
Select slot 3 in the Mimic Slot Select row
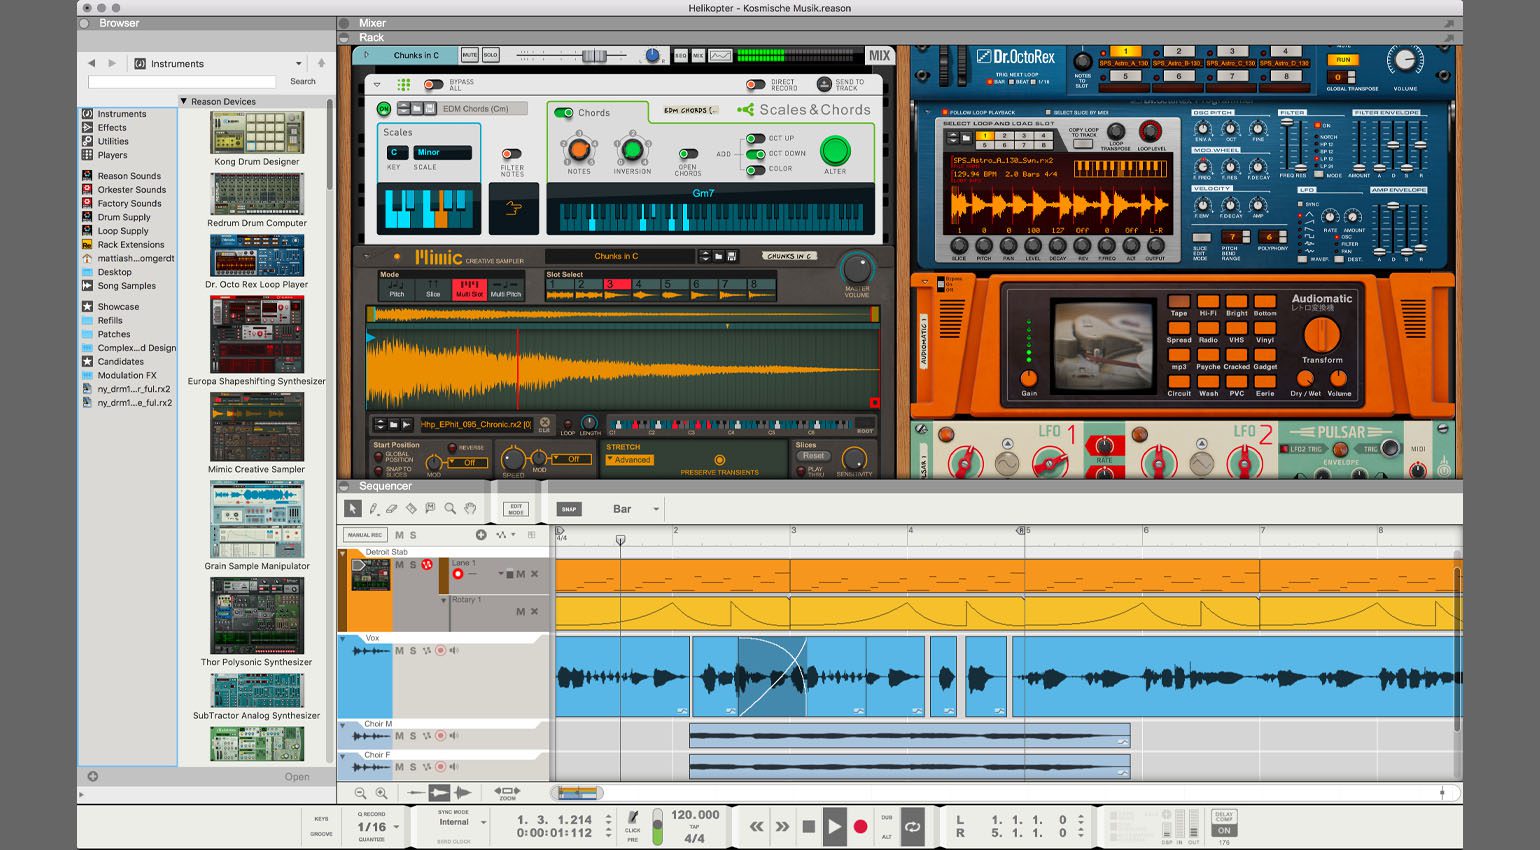[x=617, y=283]
